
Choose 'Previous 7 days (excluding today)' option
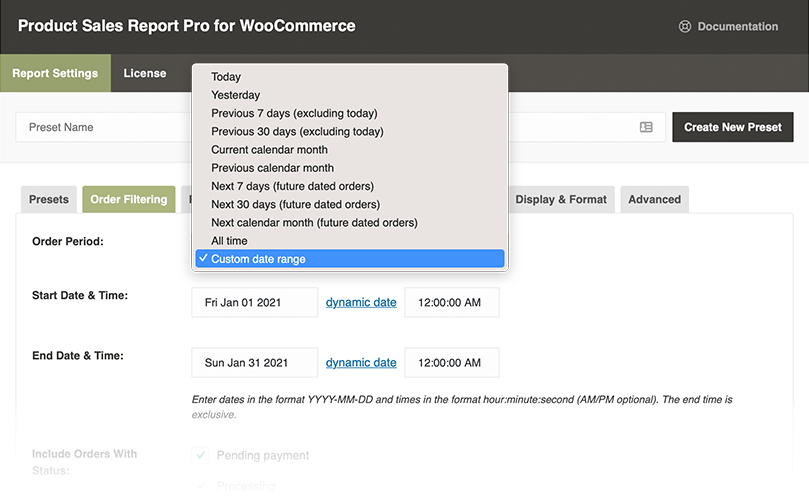click(294, 113)
